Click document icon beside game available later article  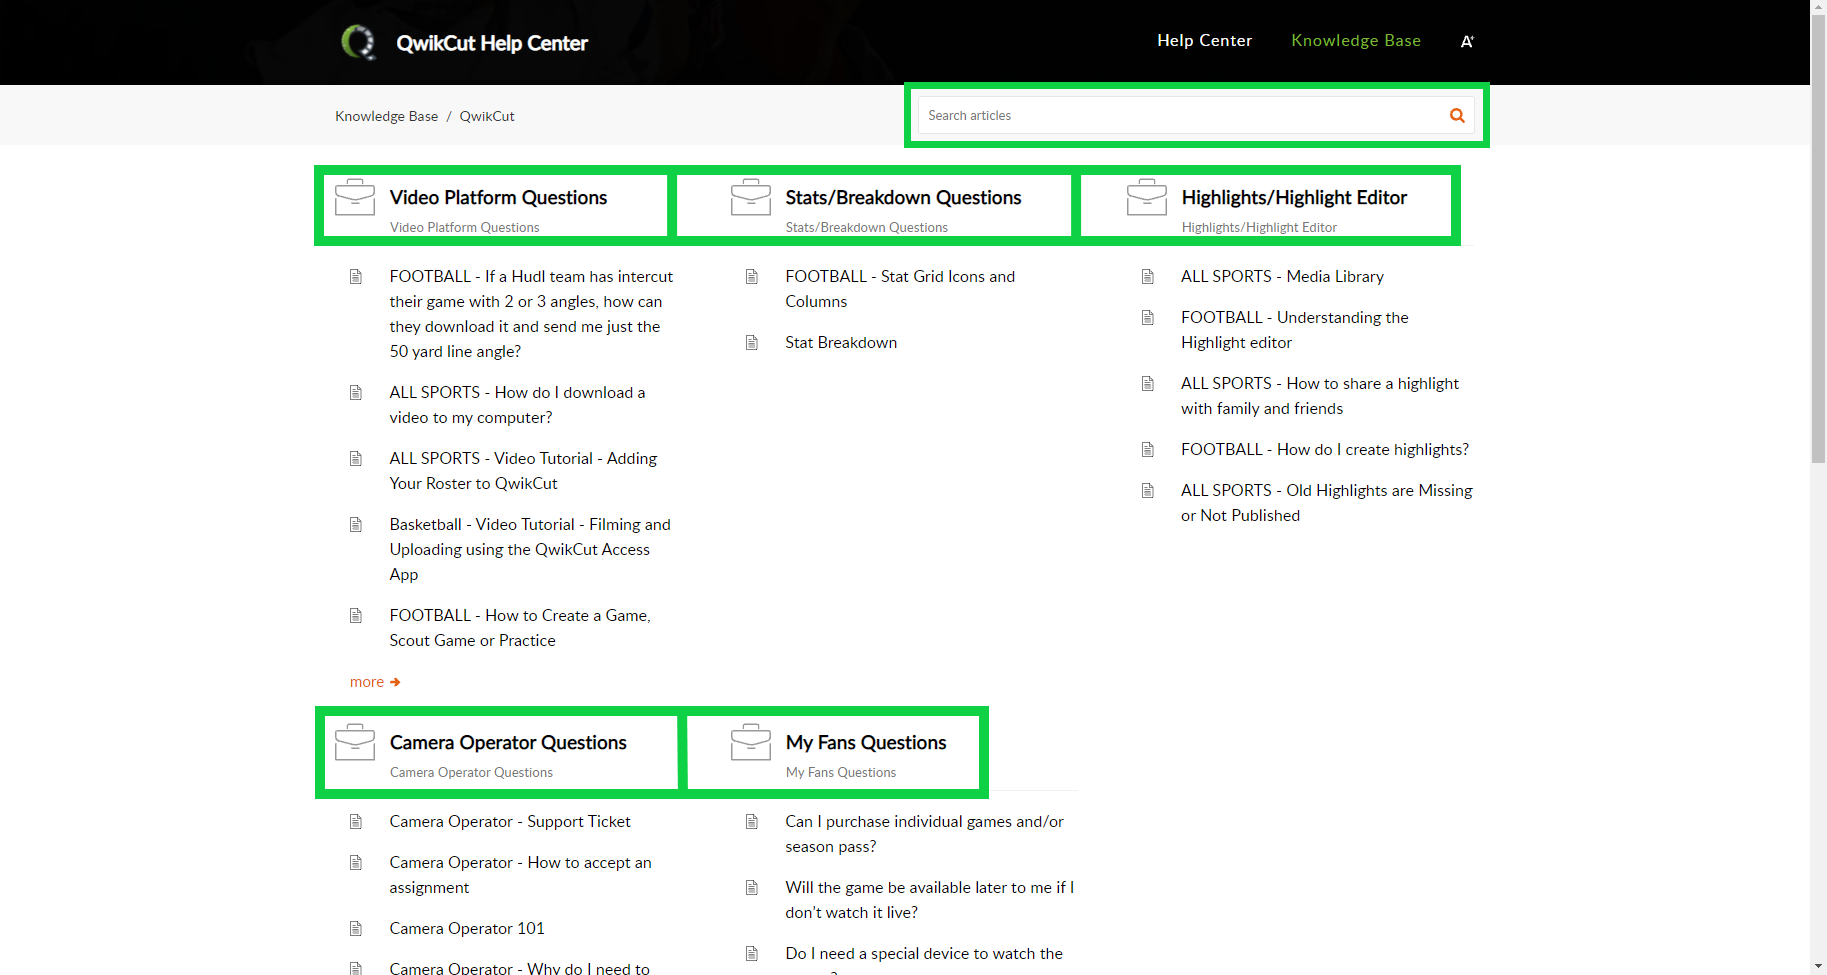tap(752, 888)
